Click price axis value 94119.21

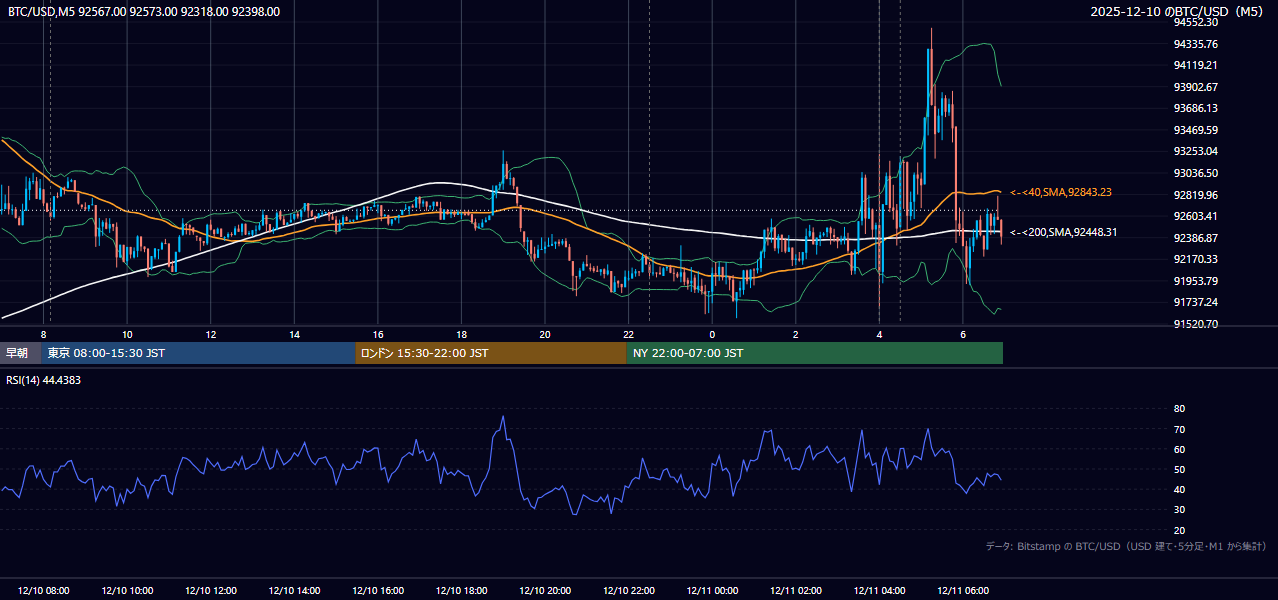[1196, 65]
